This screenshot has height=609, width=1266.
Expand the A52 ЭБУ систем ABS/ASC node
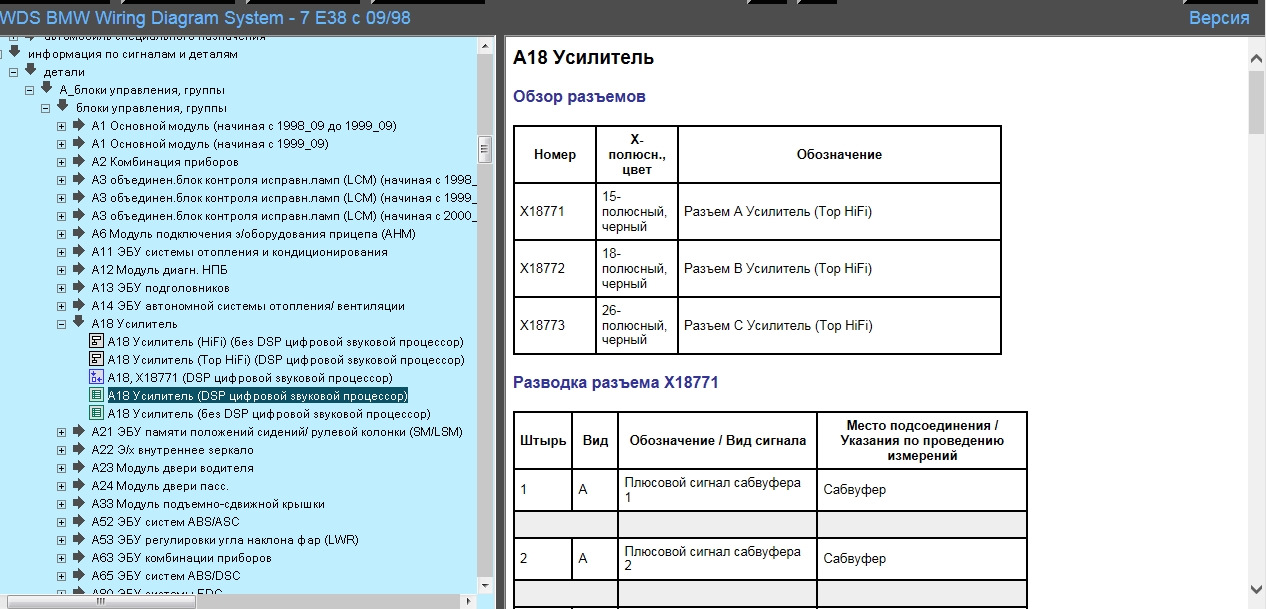tap(62, 522)
